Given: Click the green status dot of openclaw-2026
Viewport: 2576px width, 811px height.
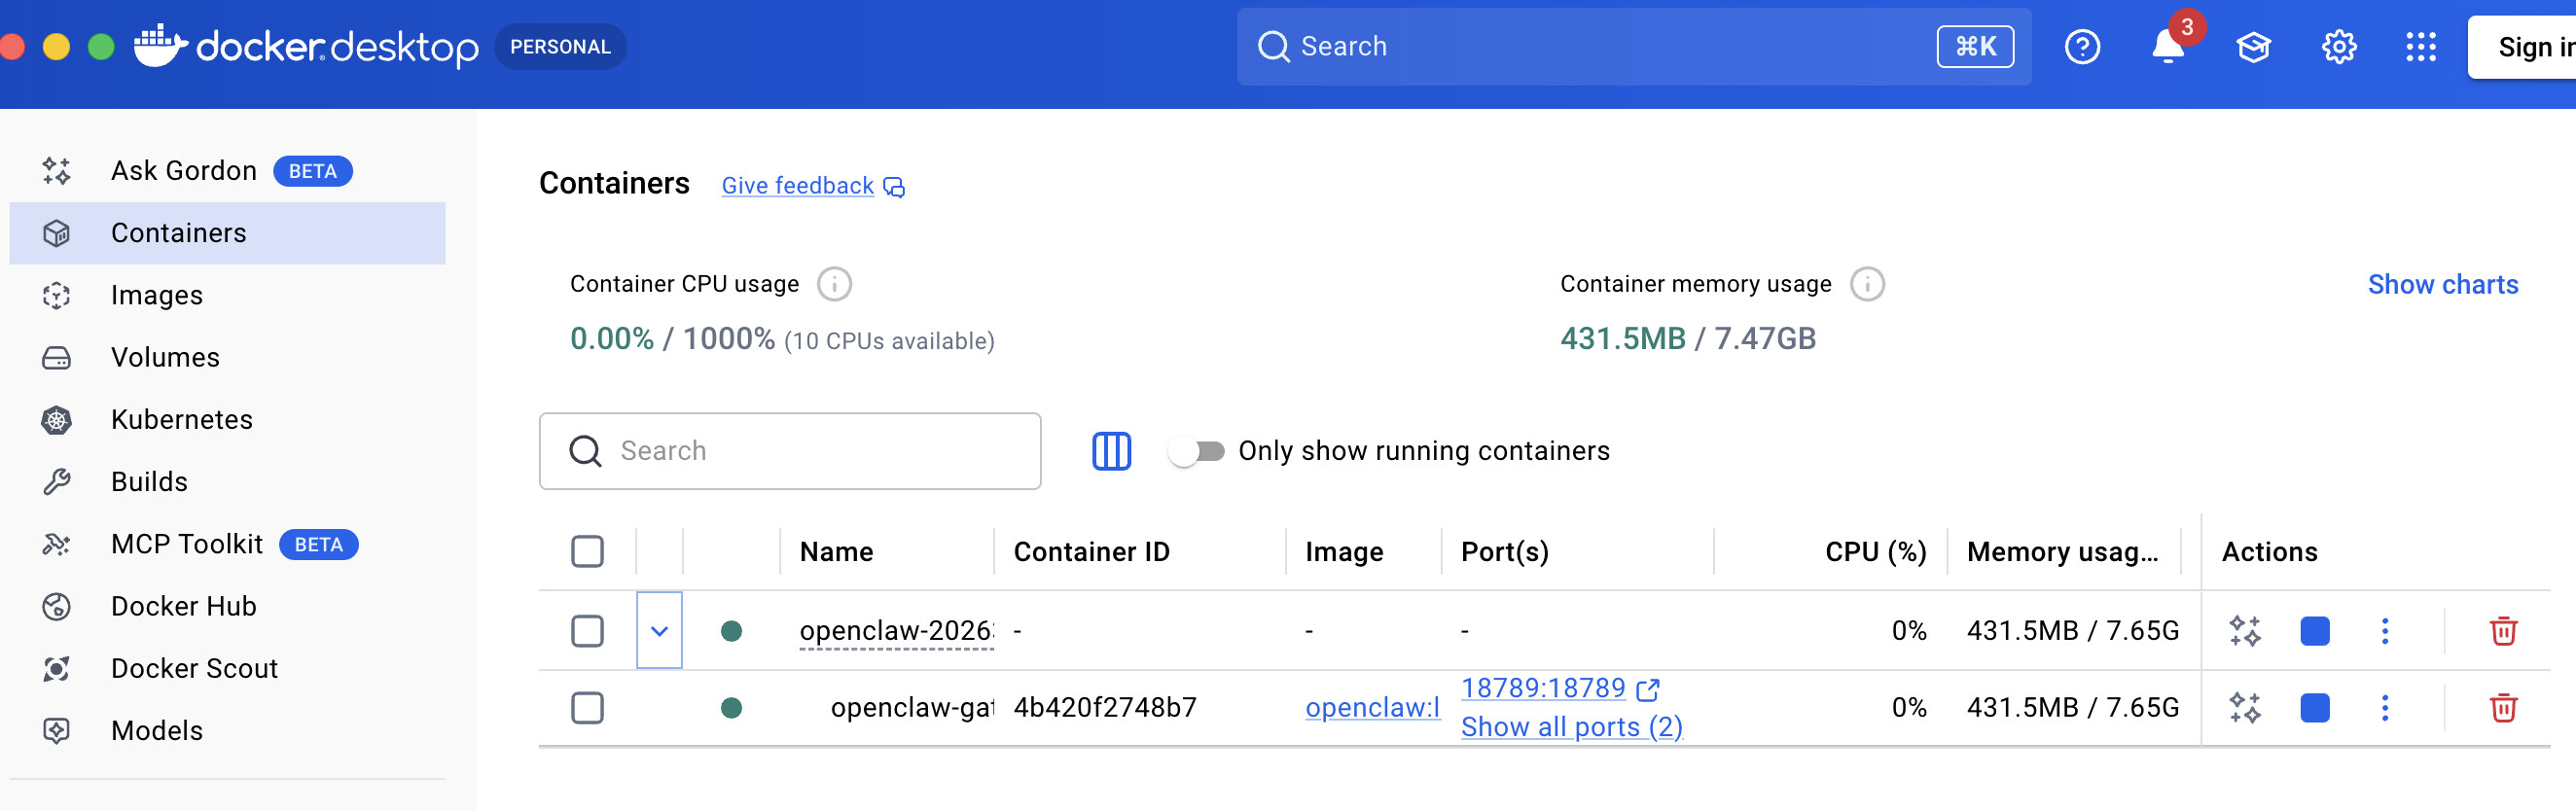Looking at the screenshot, I should [x=731, y=631].
